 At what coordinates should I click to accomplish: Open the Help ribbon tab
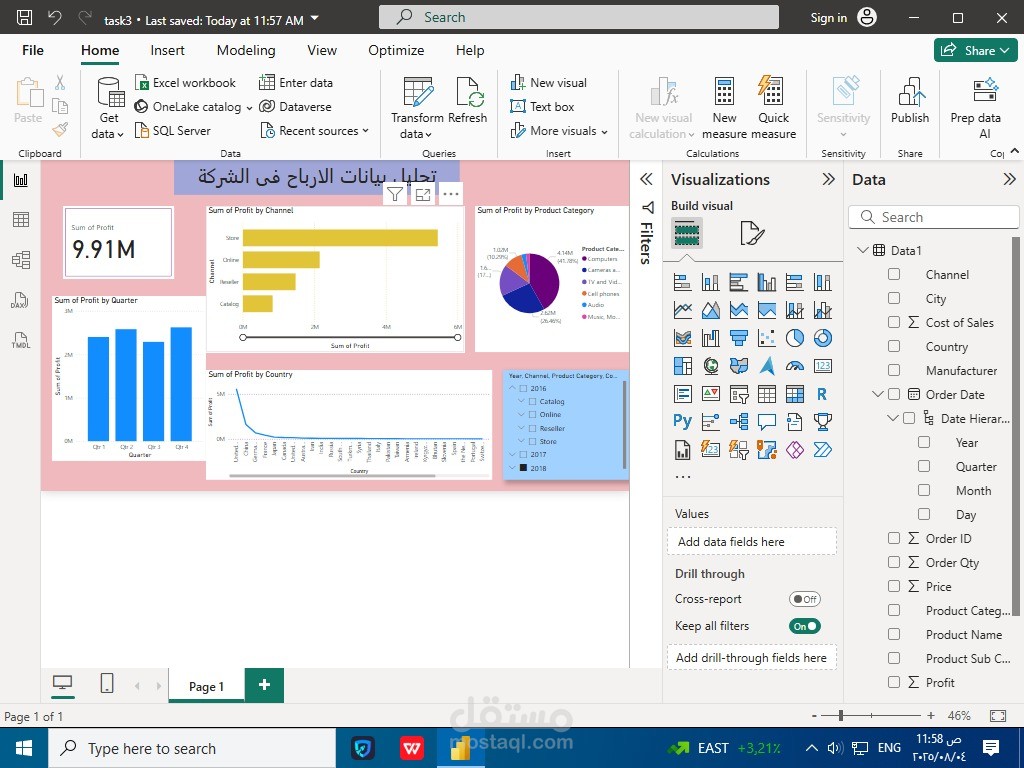click(470, 50)
